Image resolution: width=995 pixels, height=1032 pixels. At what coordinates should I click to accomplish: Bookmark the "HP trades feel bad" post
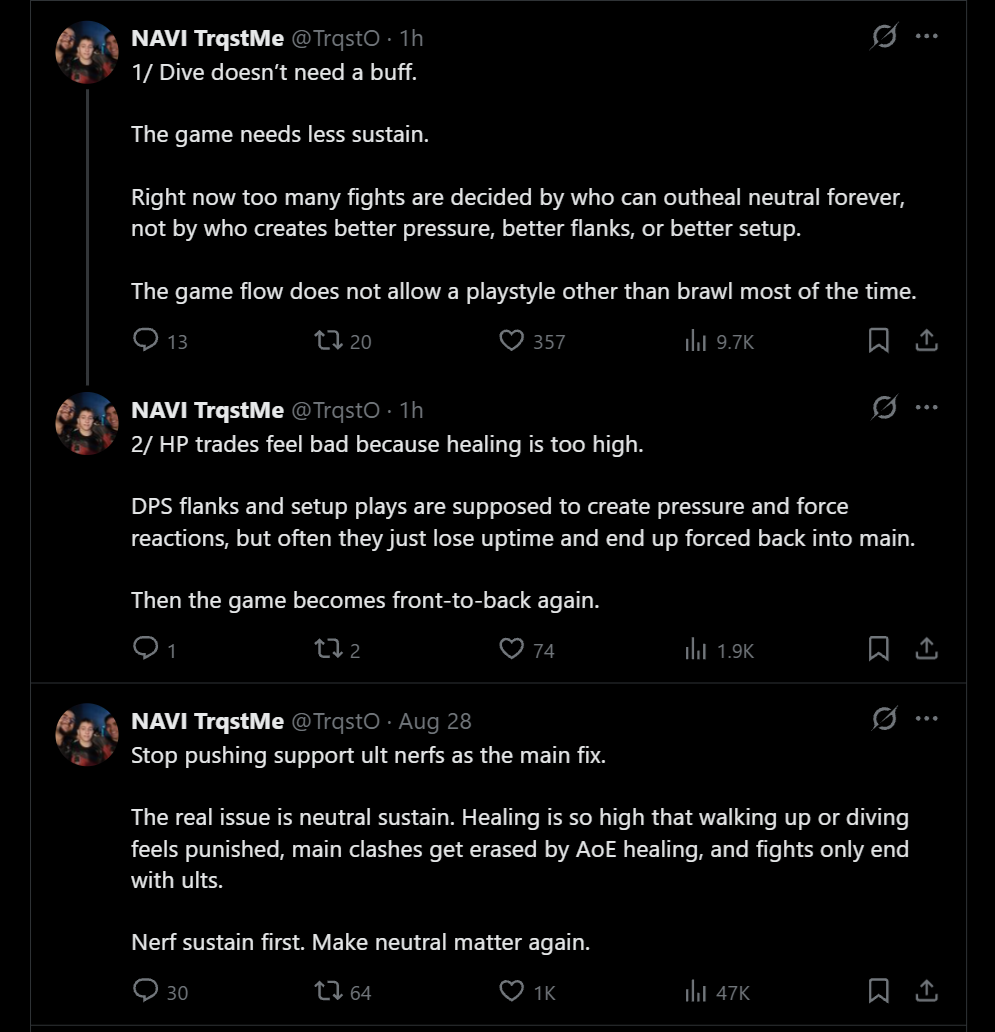[x=879, y=648]
